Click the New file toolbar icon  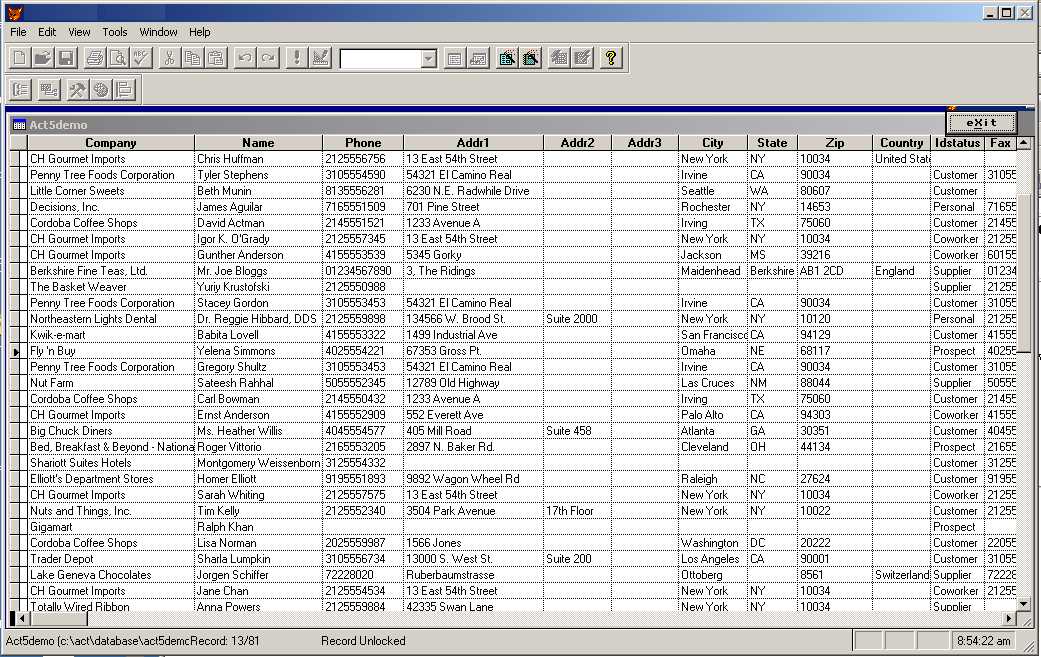[x=20, y=58]
